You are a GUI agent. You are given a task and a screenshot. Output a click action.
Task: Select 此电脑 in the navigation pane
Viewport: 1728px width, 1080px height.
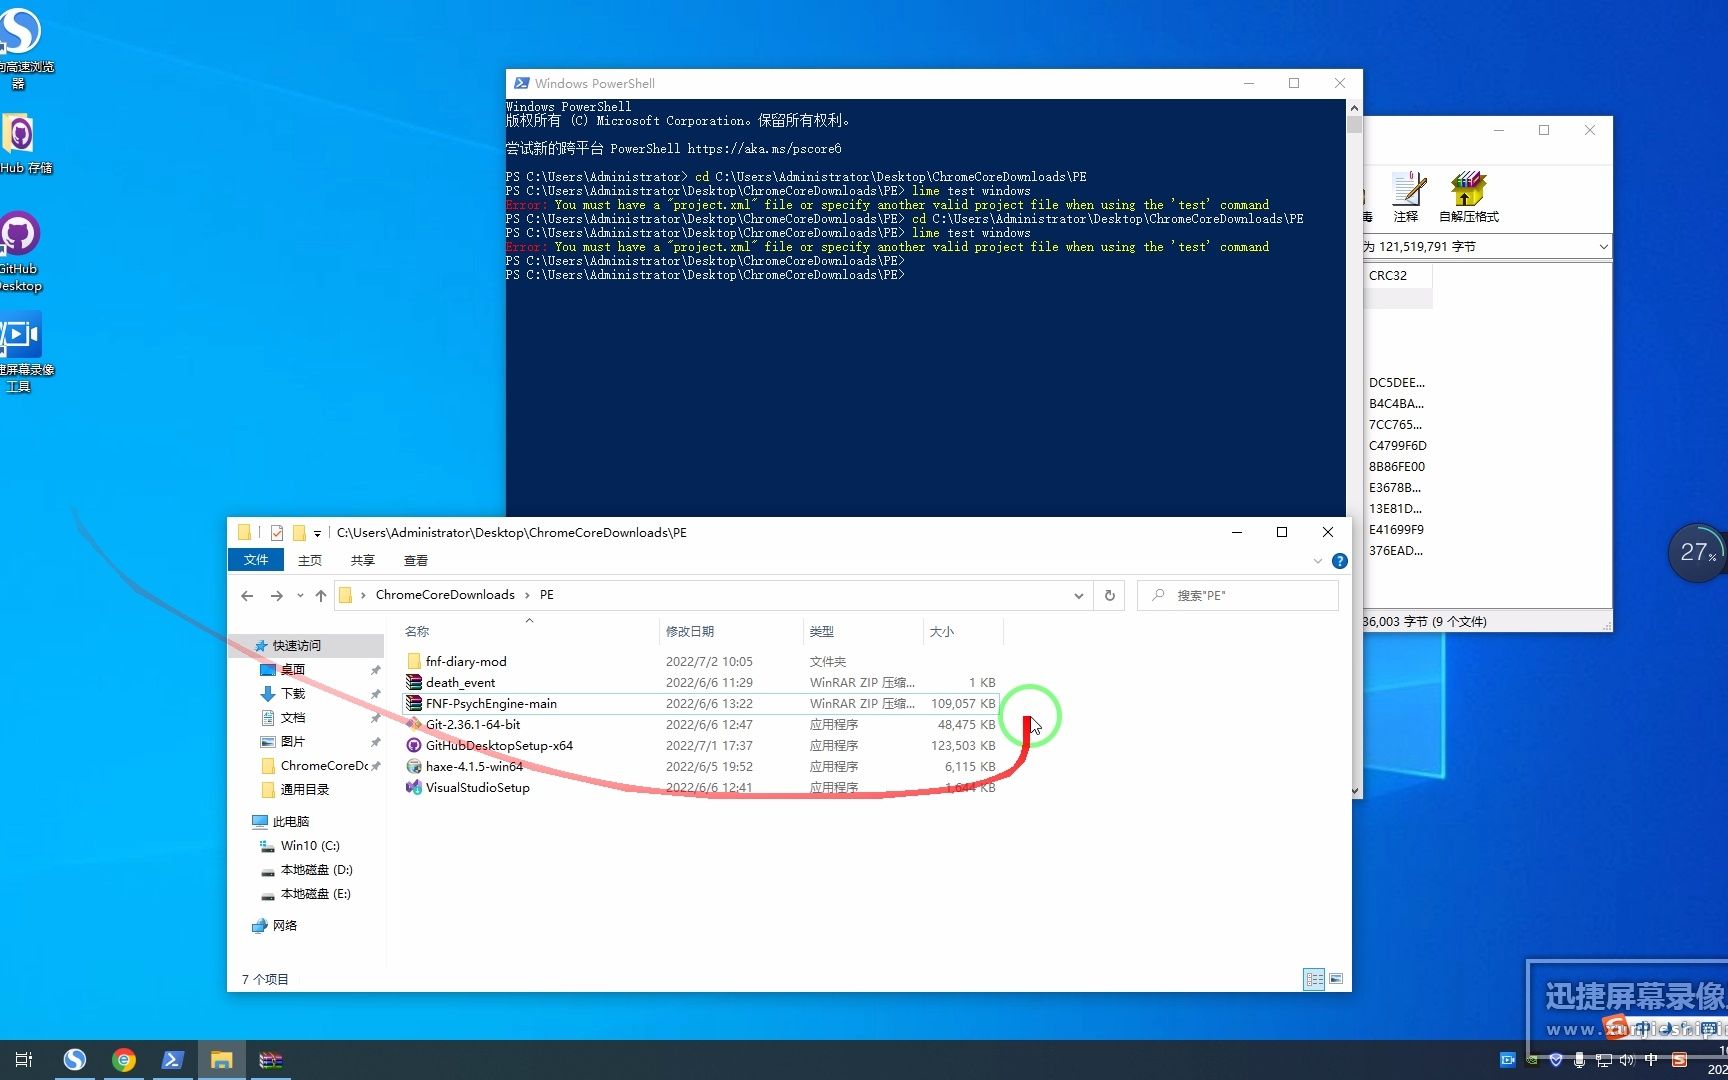pyautogui.click(x=291, y=822)
